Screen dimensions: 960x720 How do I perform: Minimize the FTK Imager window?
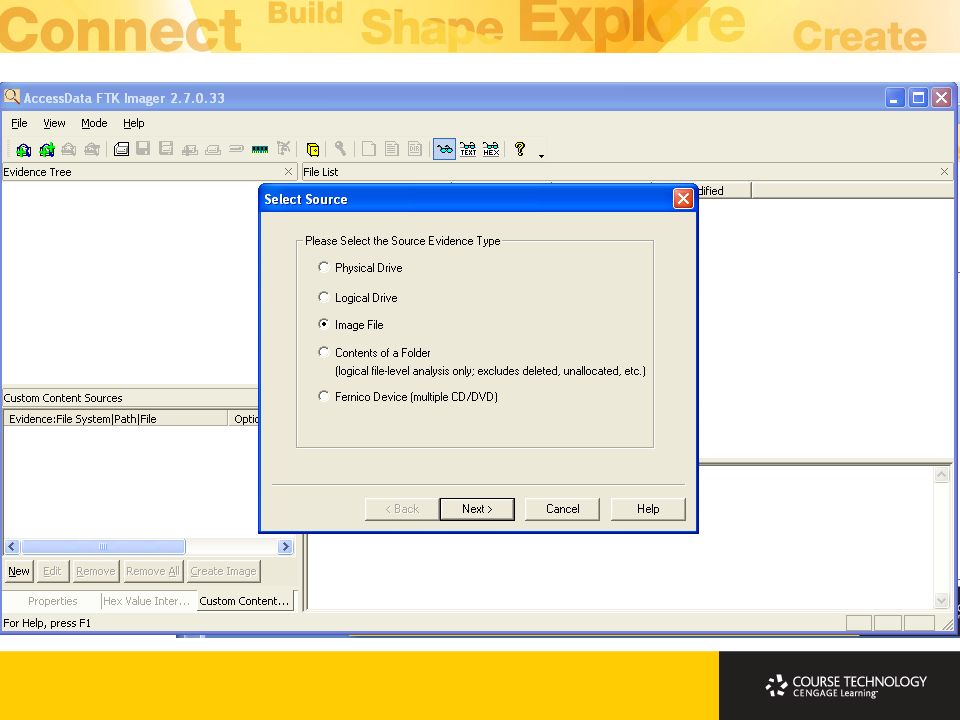[894, 98]
